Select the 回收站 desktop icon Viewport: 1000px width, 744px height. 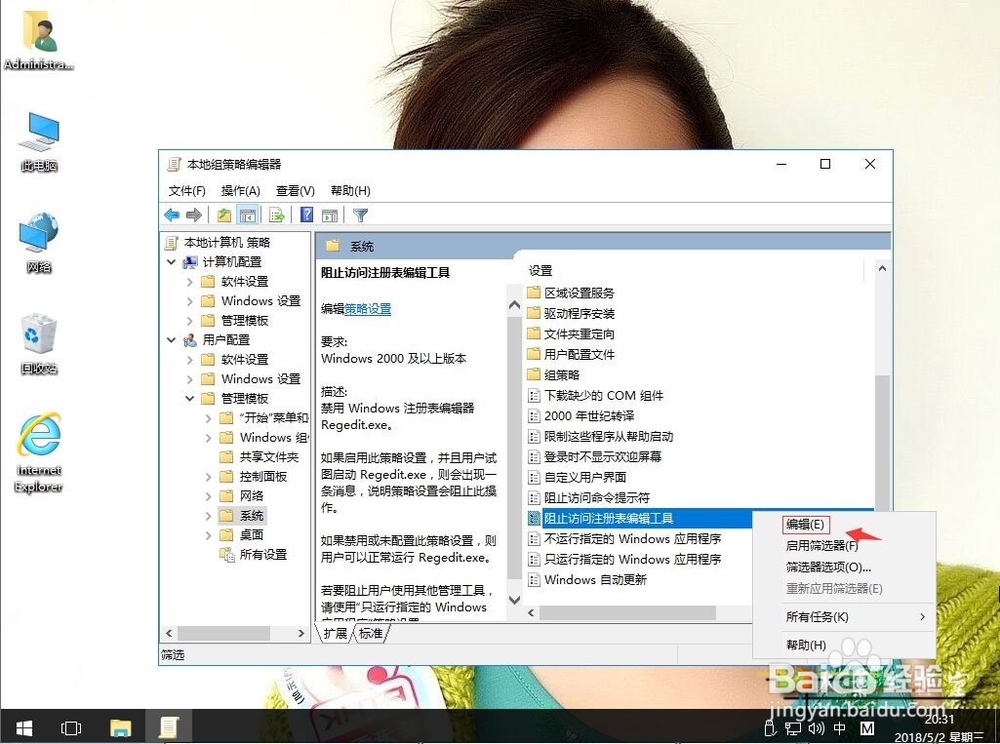[x=40, y=344]
